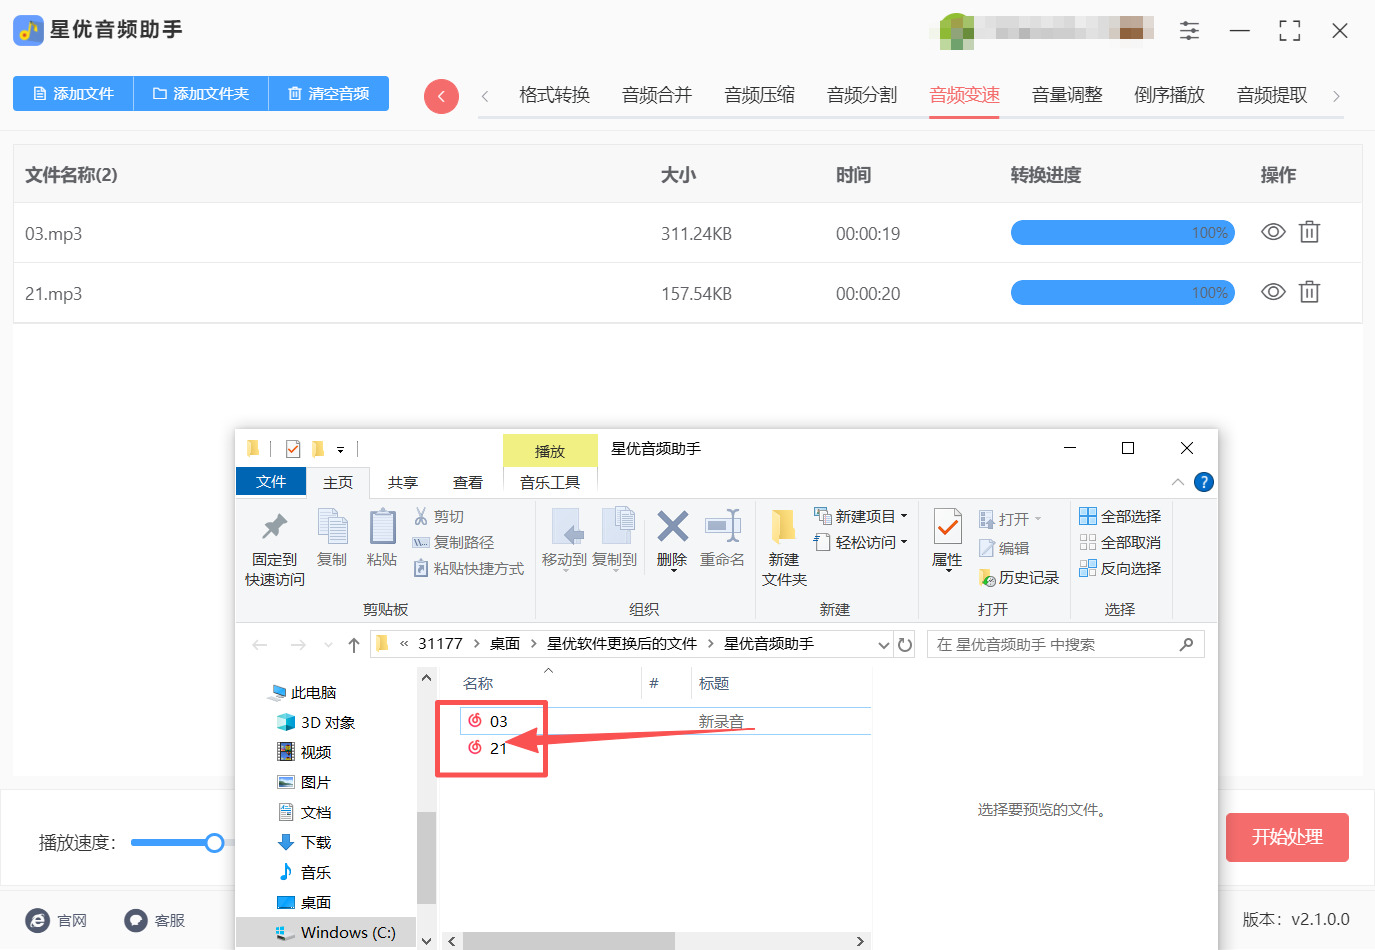The image size is (1375, 950).
Task: Open Explorer help question mark icon
Action: tap(1204, 482)
